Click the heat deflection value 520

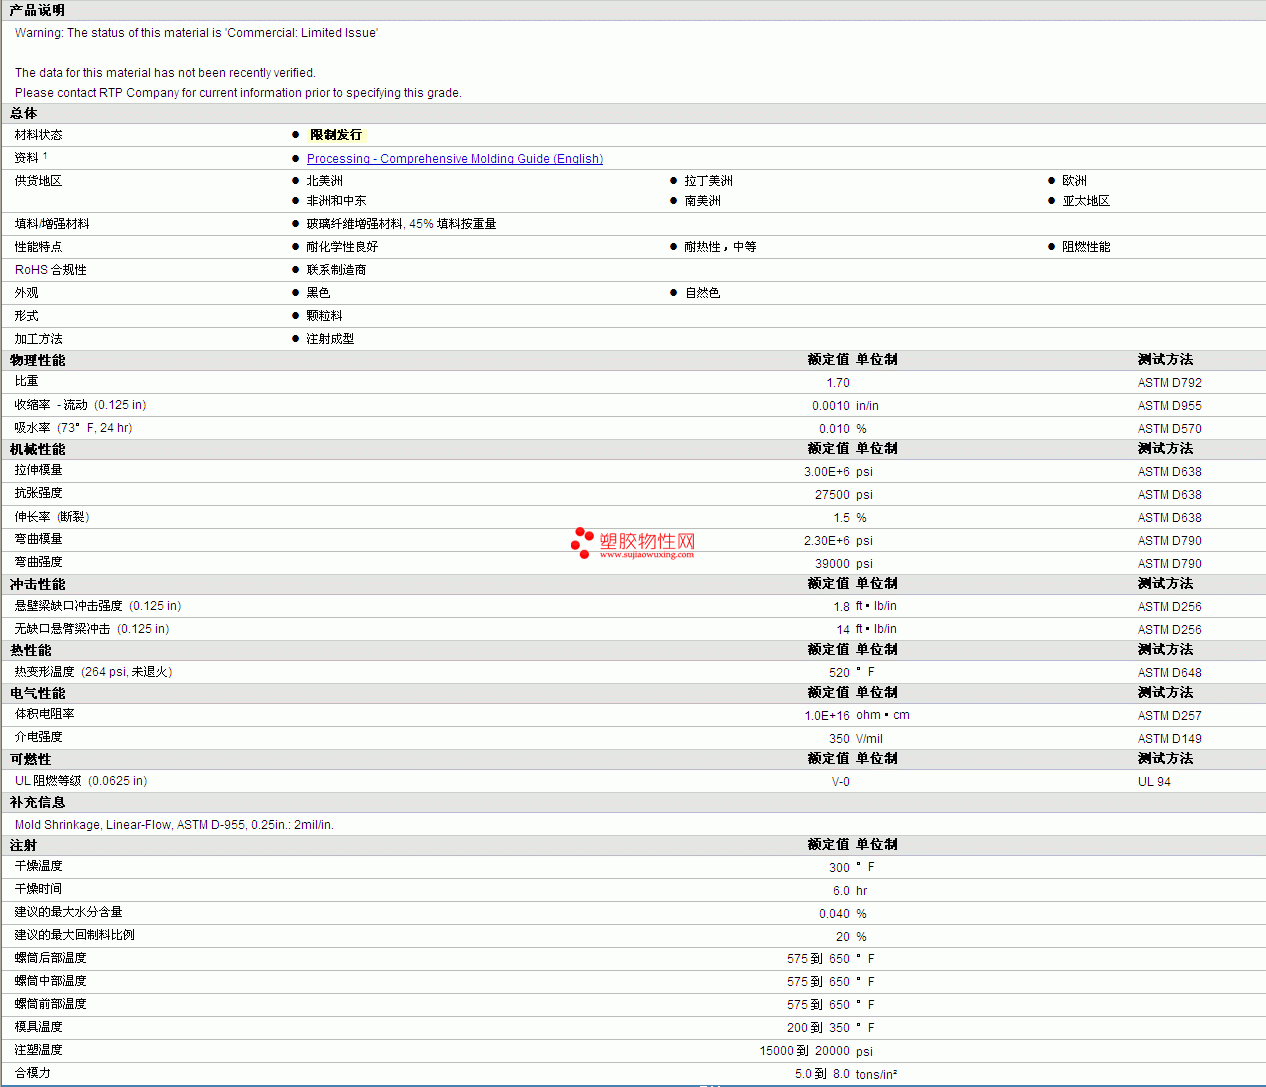[x=839, y=673]
